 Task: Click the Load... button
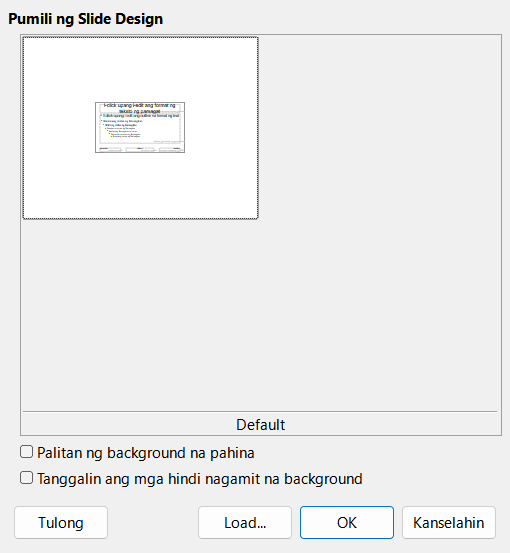[245, 522]
